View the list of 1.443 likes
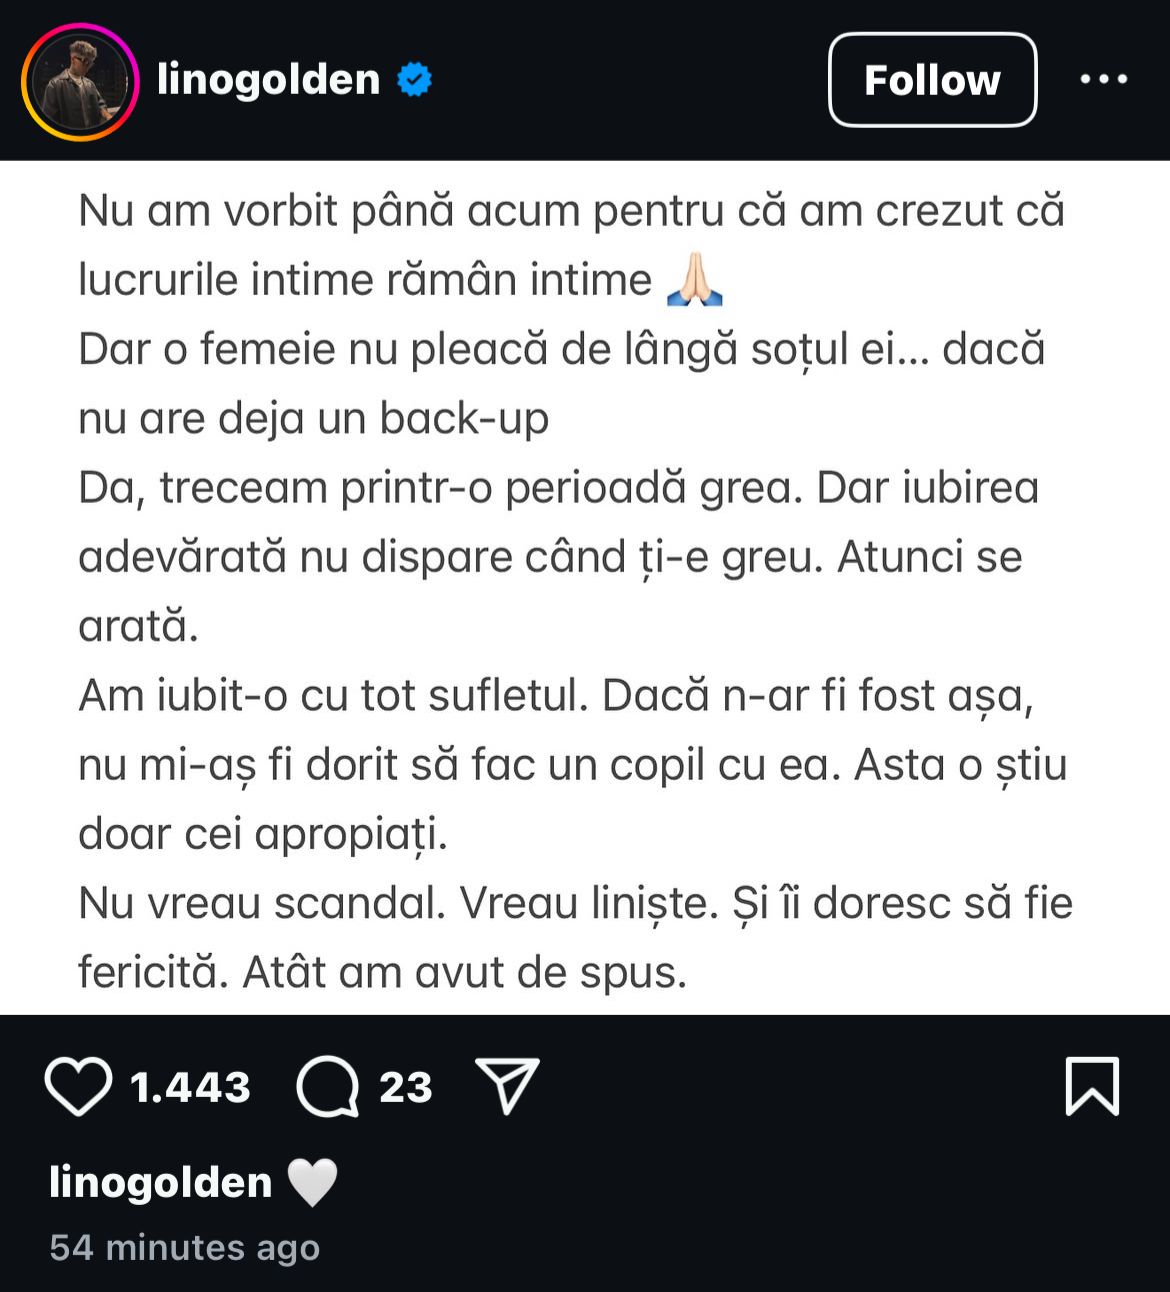This screenshot has width=1170, height=1292. tap(190, 1087)
